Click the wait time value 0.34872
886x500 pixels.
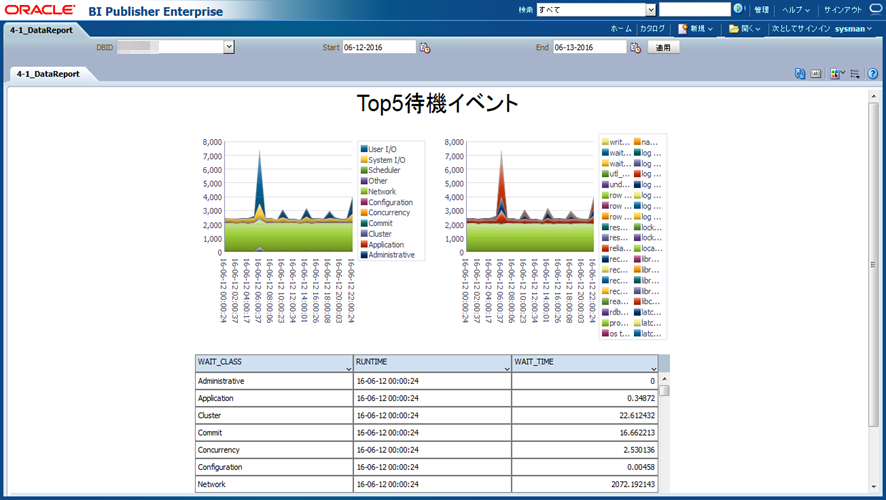641,398
